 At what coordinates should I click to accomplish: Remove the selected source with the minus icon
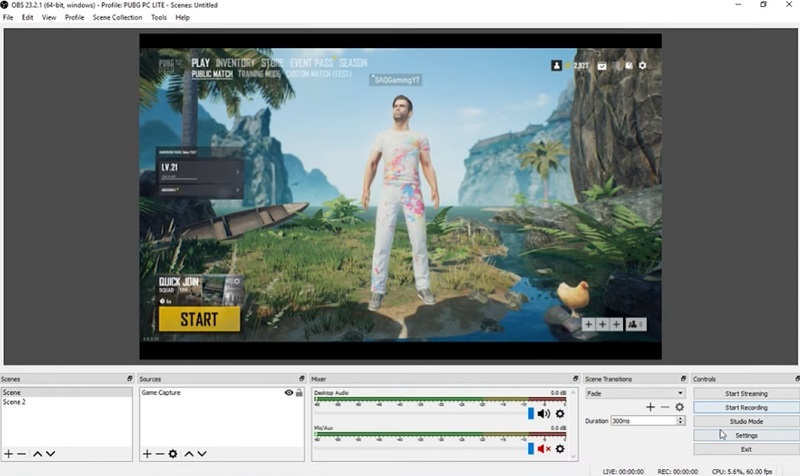(160, 454)
